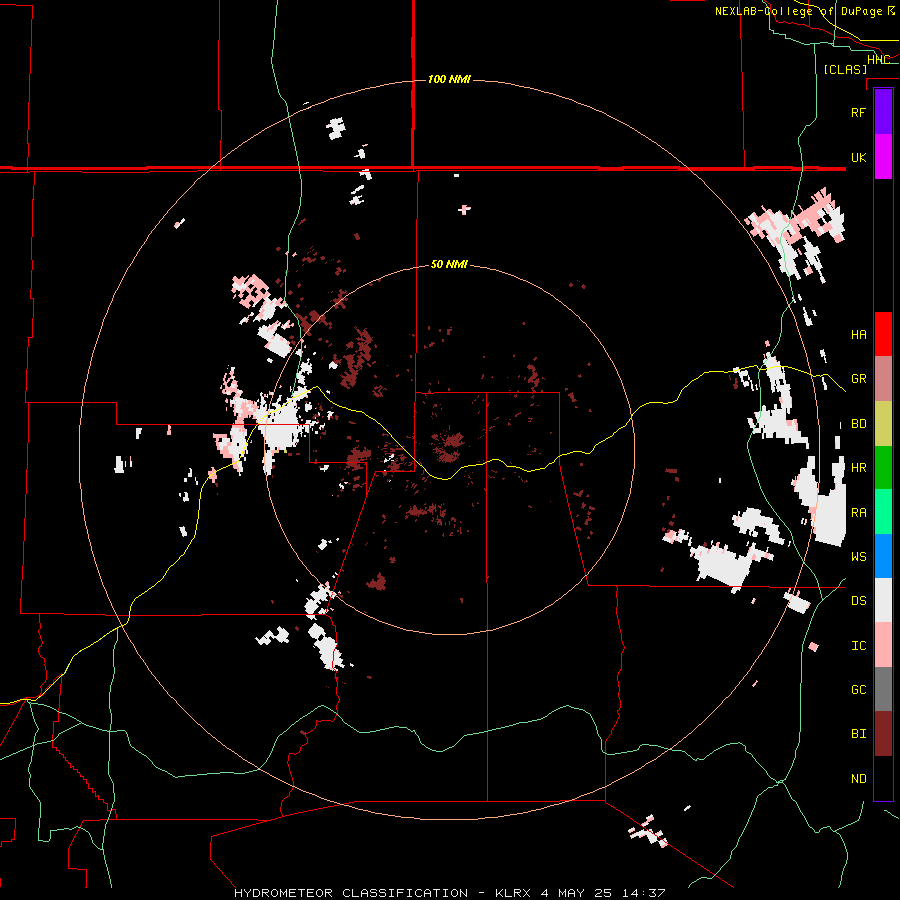
Task: Select the dusty pink GR legend swatch
Action: [x=883, y=379]
